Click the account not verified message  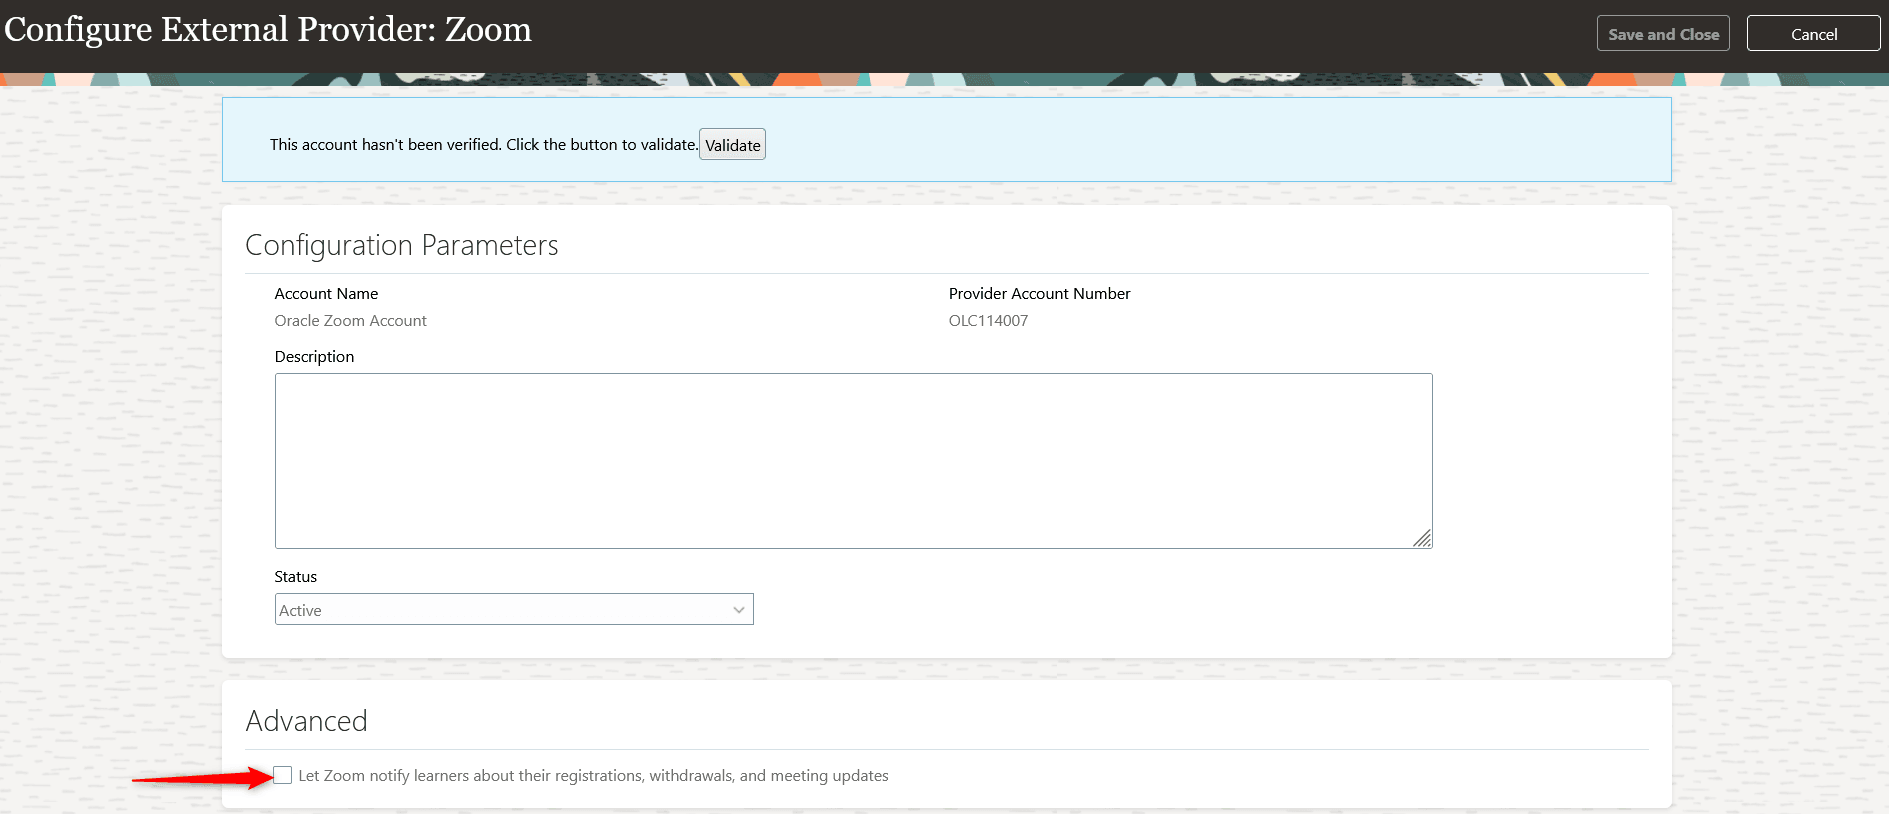pyautogui.click(x=484, y=145)
